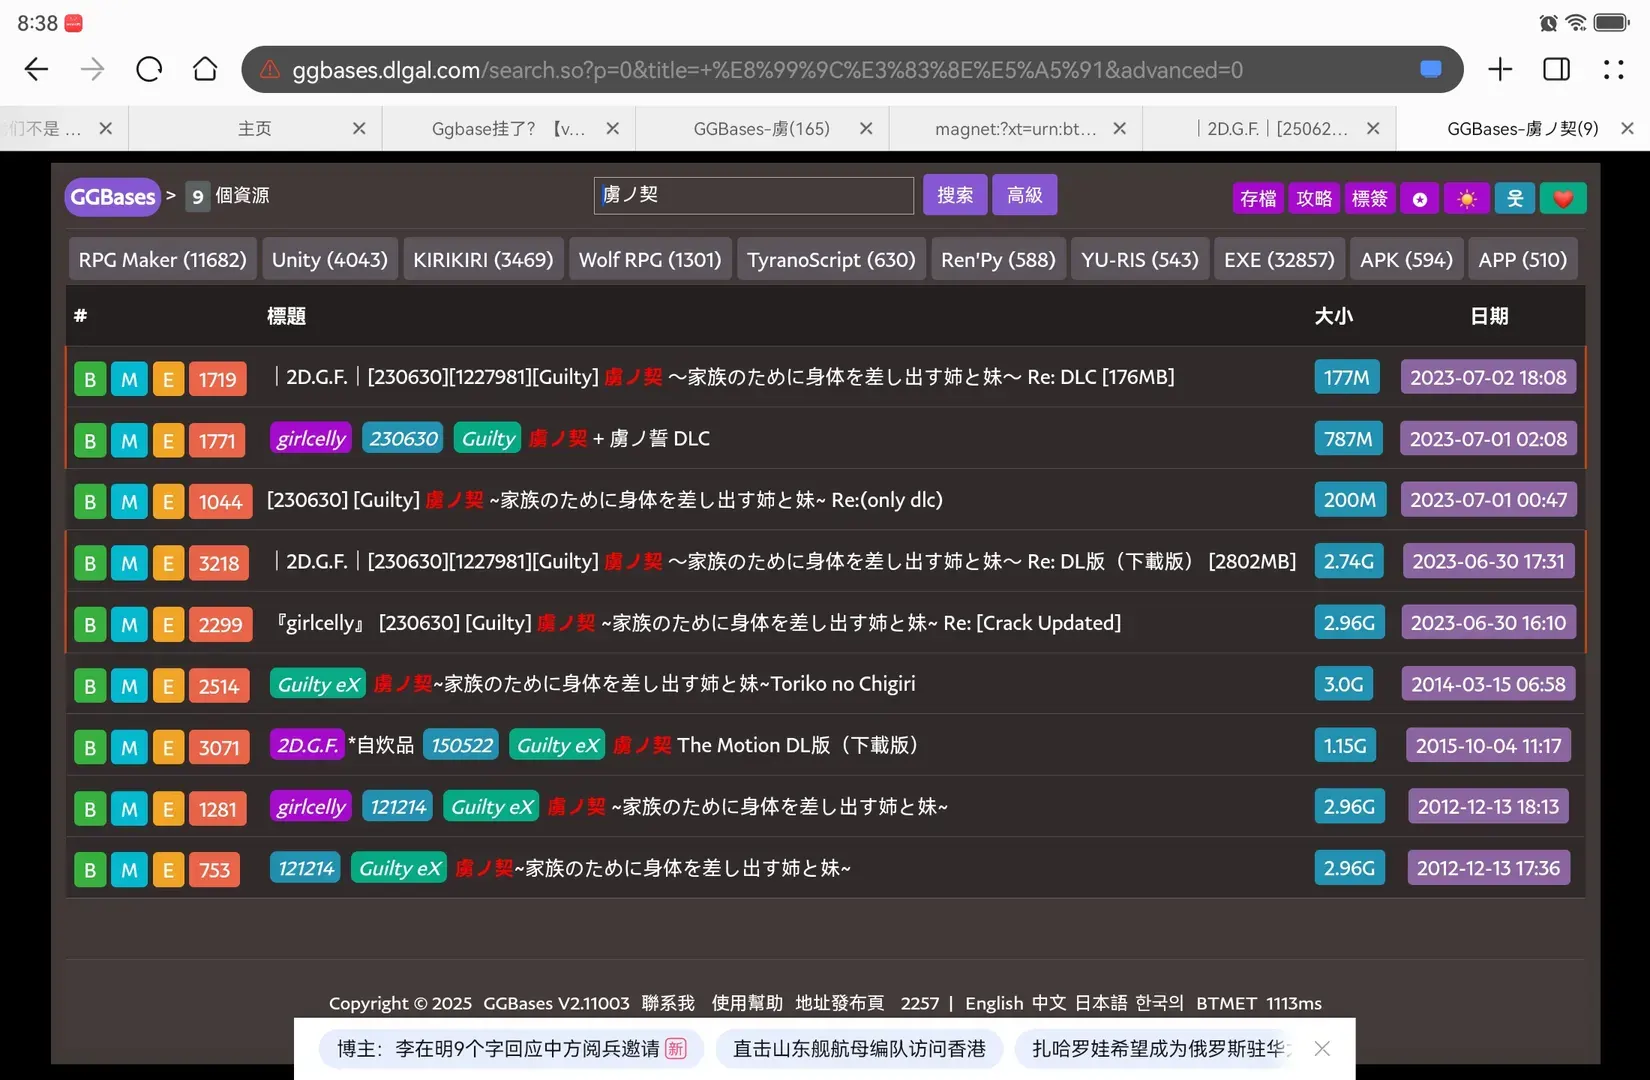Click the red heart favorites icon
The height and width of the screenshot is (1080, 1650).
click(1563, 199)
